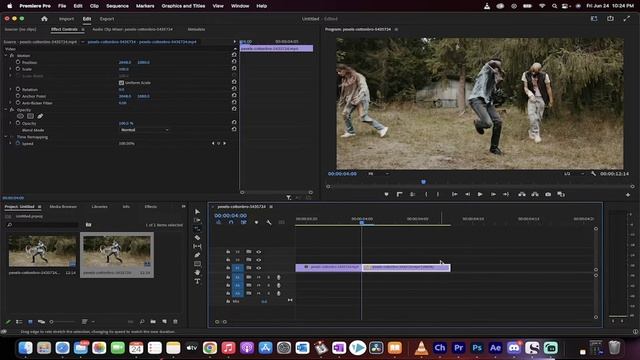Switch to the Audio Clip Mixer tab

(132, 29)
